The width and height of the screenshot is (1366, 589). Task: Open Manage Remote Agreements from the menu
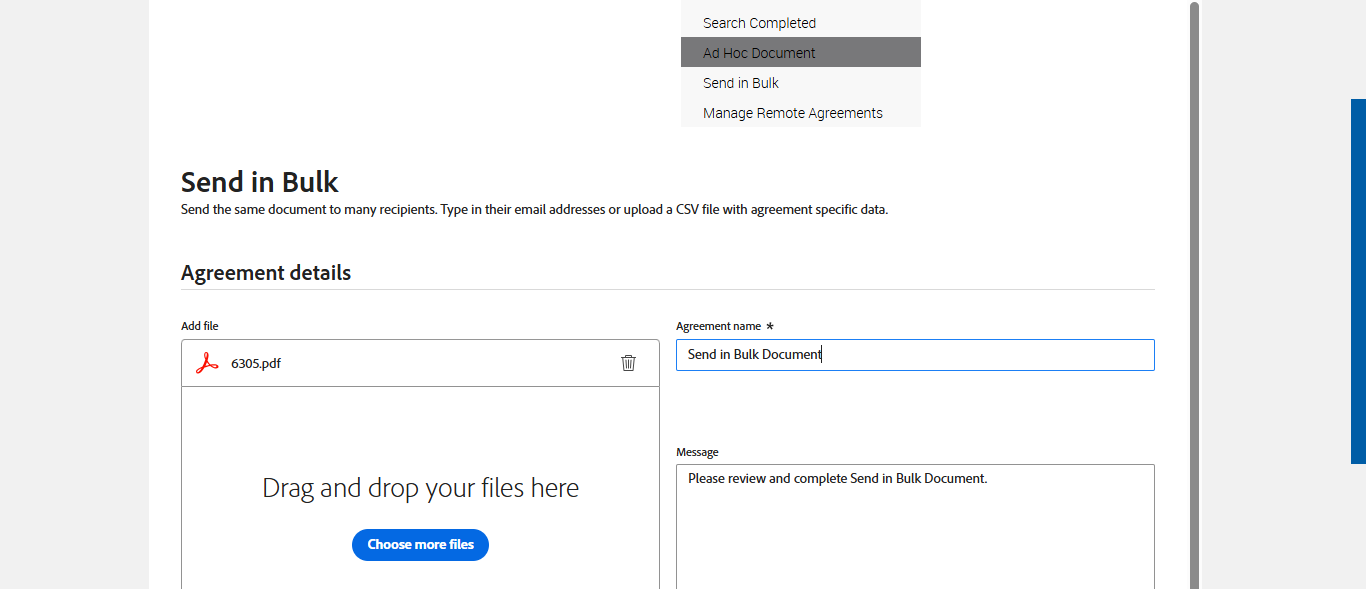(793, 113)
